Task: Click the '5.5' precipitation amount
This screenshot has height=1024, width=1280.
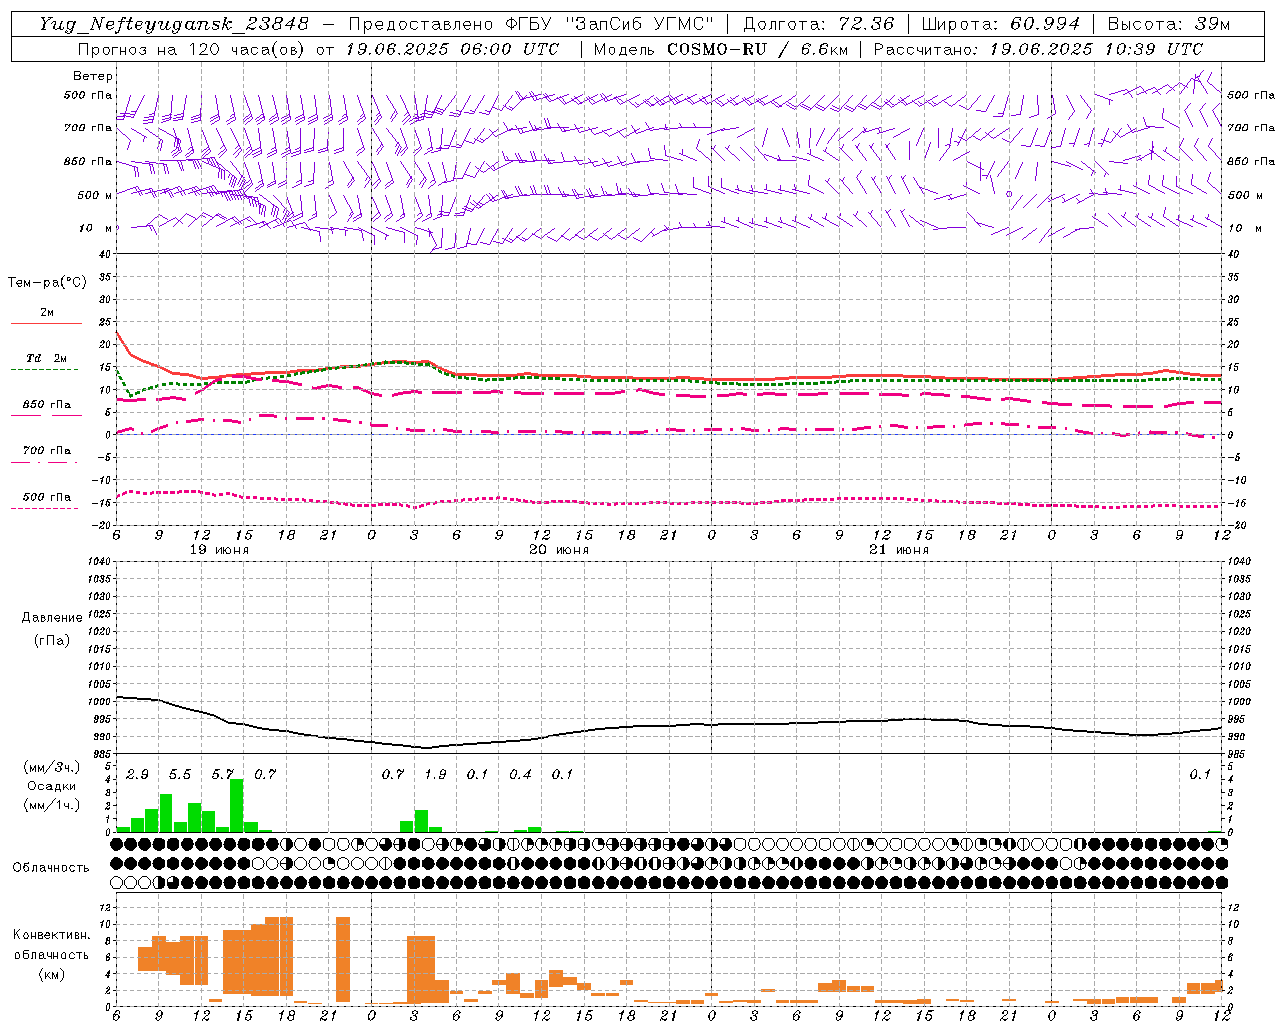Action: (180, 774)
